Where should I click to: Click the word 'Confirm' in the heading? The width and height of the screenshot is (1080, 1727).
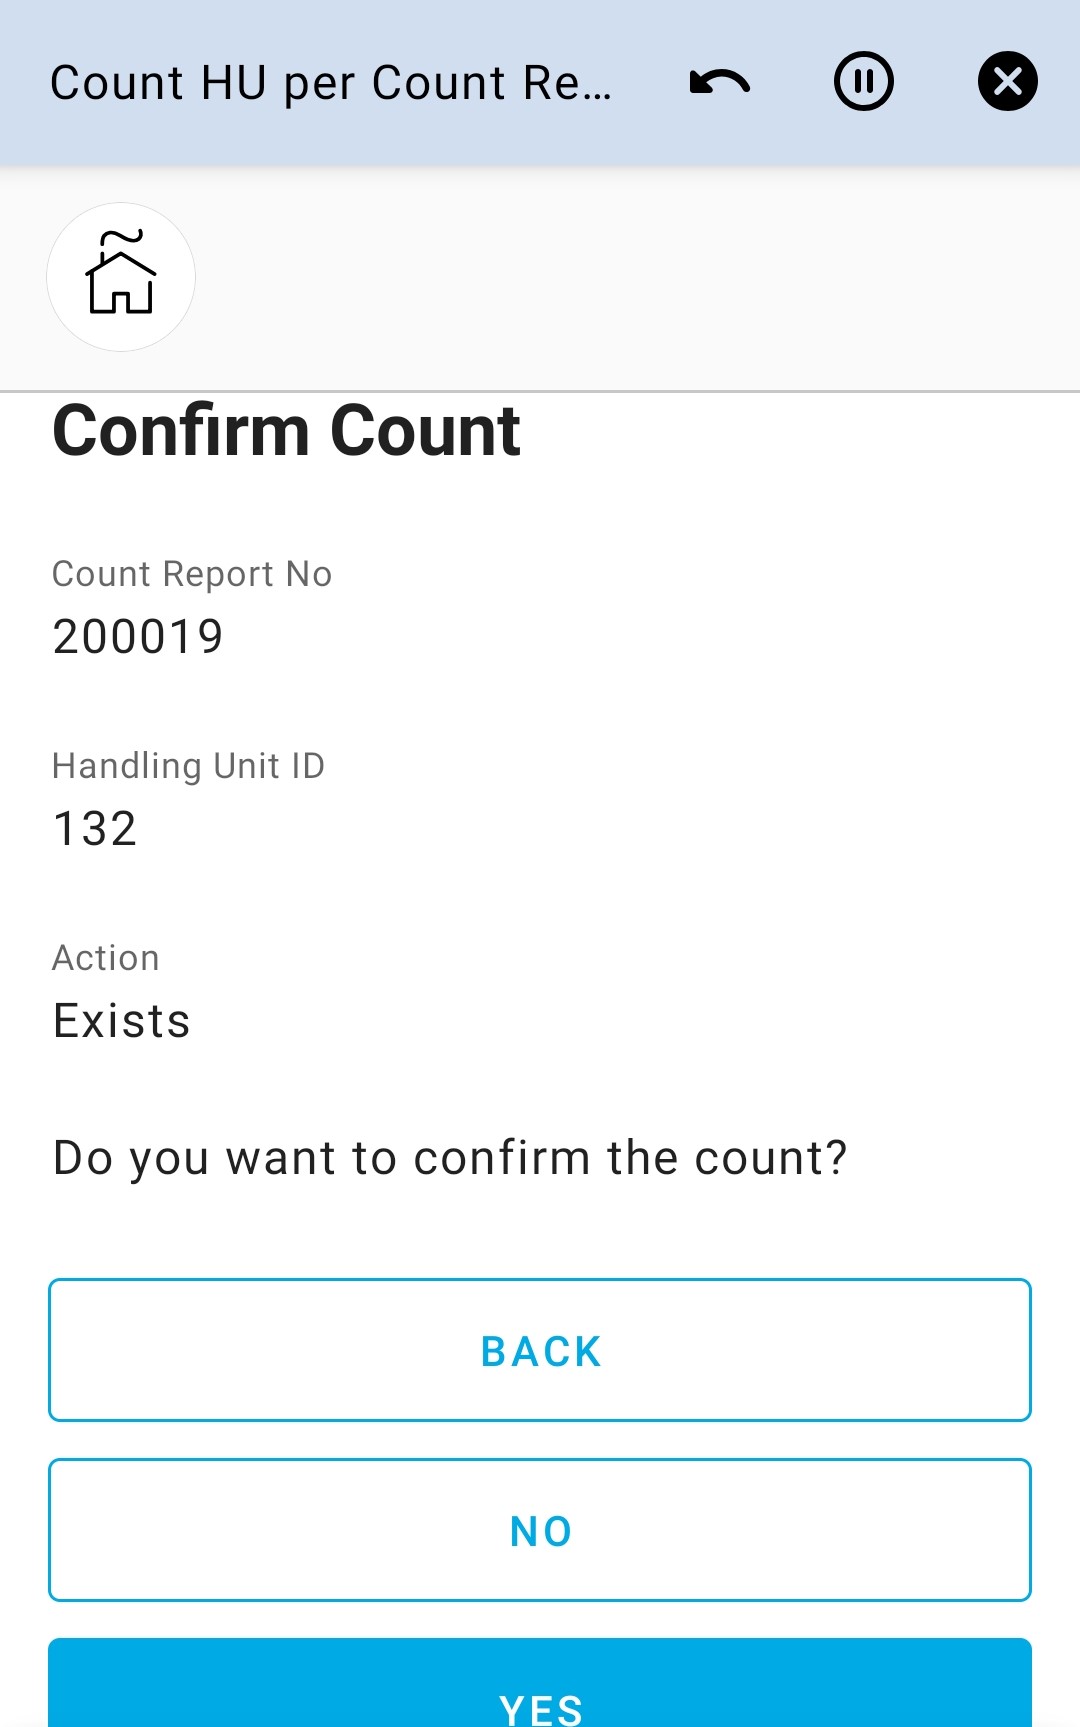(181, 432)
